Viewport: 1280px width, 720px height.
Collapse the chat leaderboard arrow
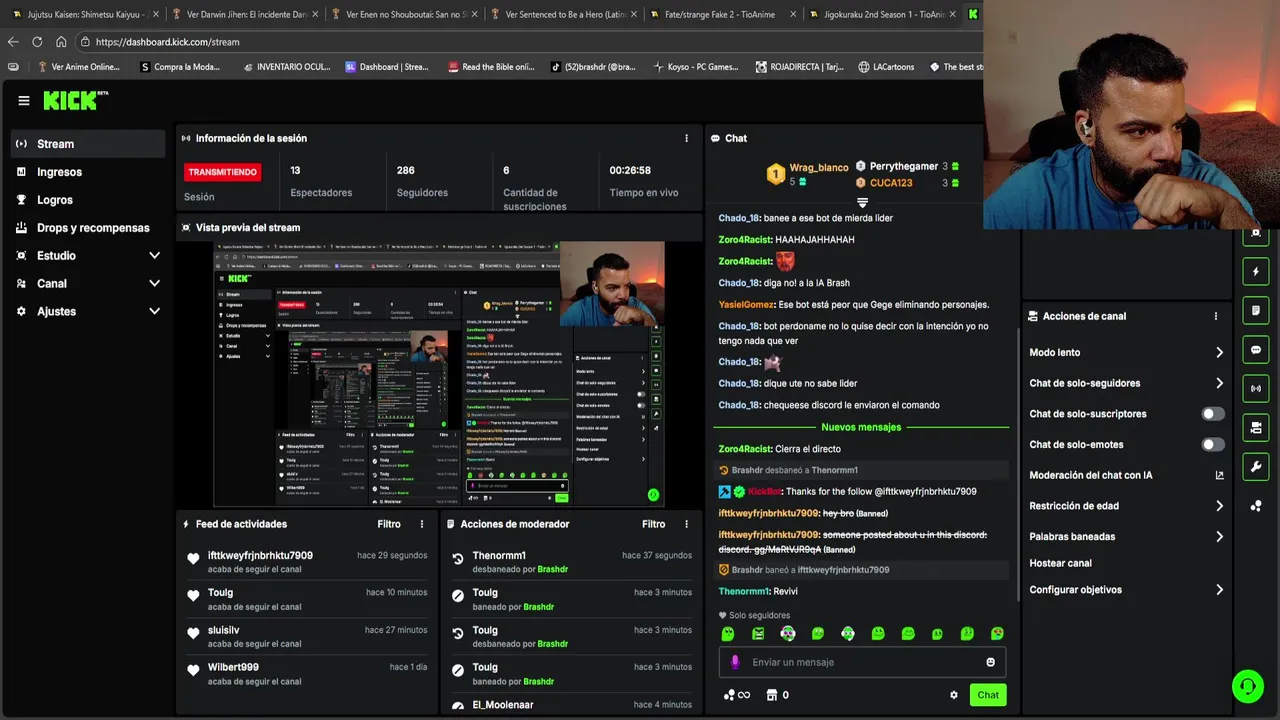[x=862, y=203]
